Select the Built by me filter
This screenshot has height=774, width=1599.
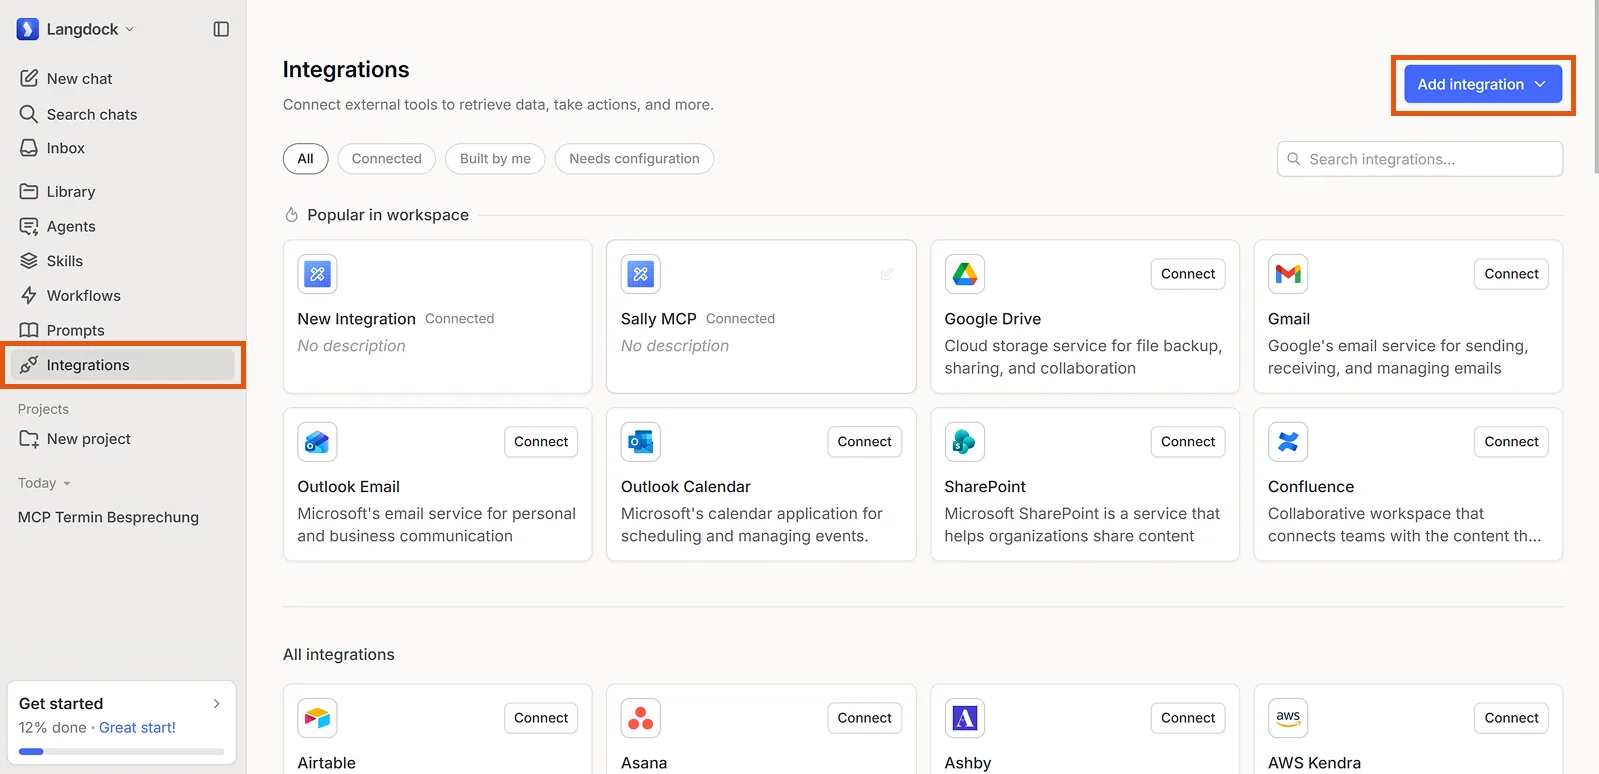click(x=495, y=159)
